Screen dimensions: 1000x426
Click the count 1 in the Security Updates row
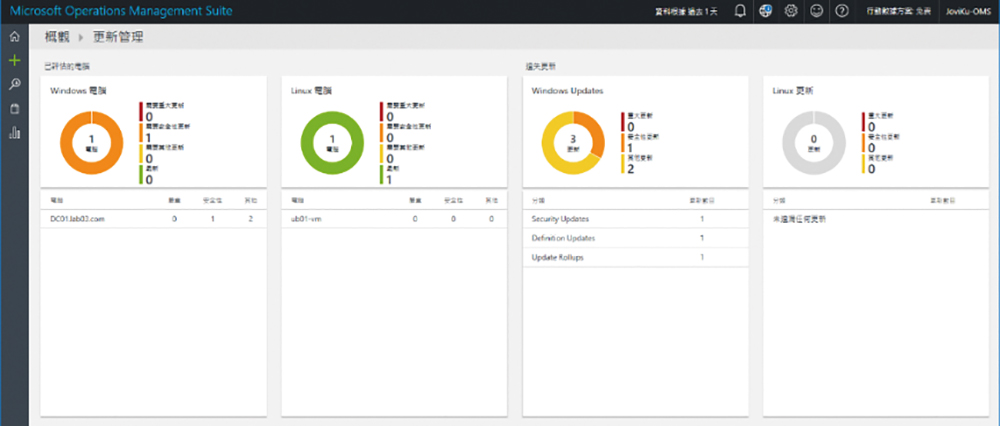coord(702,219)
